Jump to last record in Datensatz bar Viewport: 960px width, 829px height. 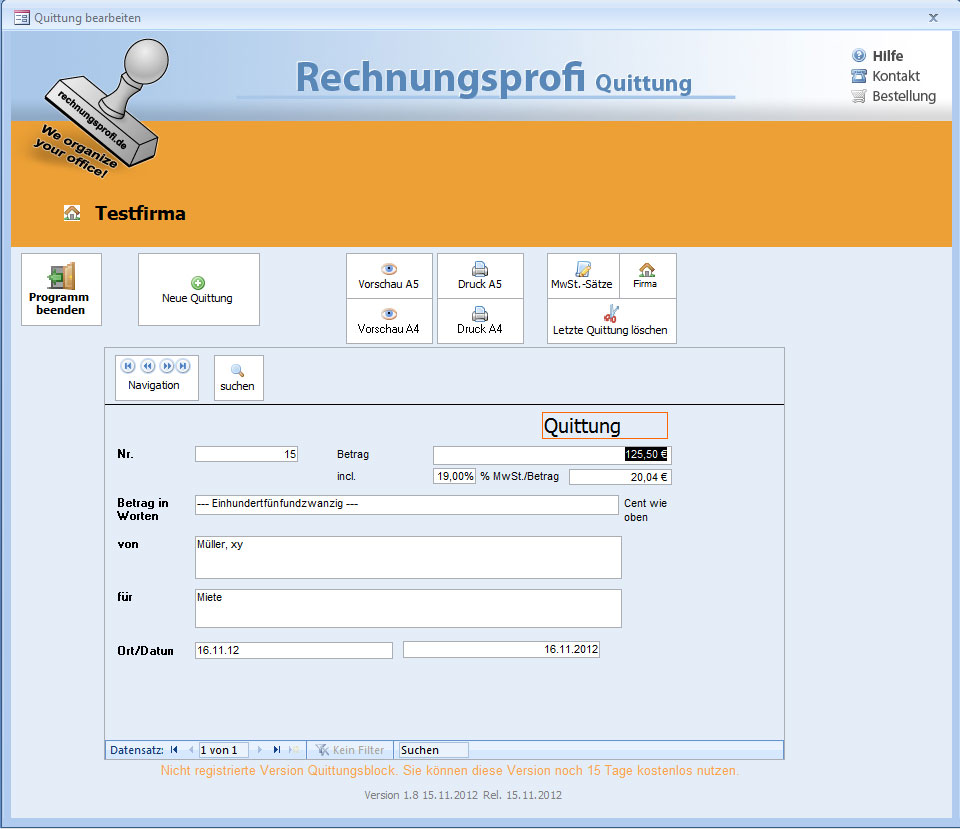[x=277, y=750]
